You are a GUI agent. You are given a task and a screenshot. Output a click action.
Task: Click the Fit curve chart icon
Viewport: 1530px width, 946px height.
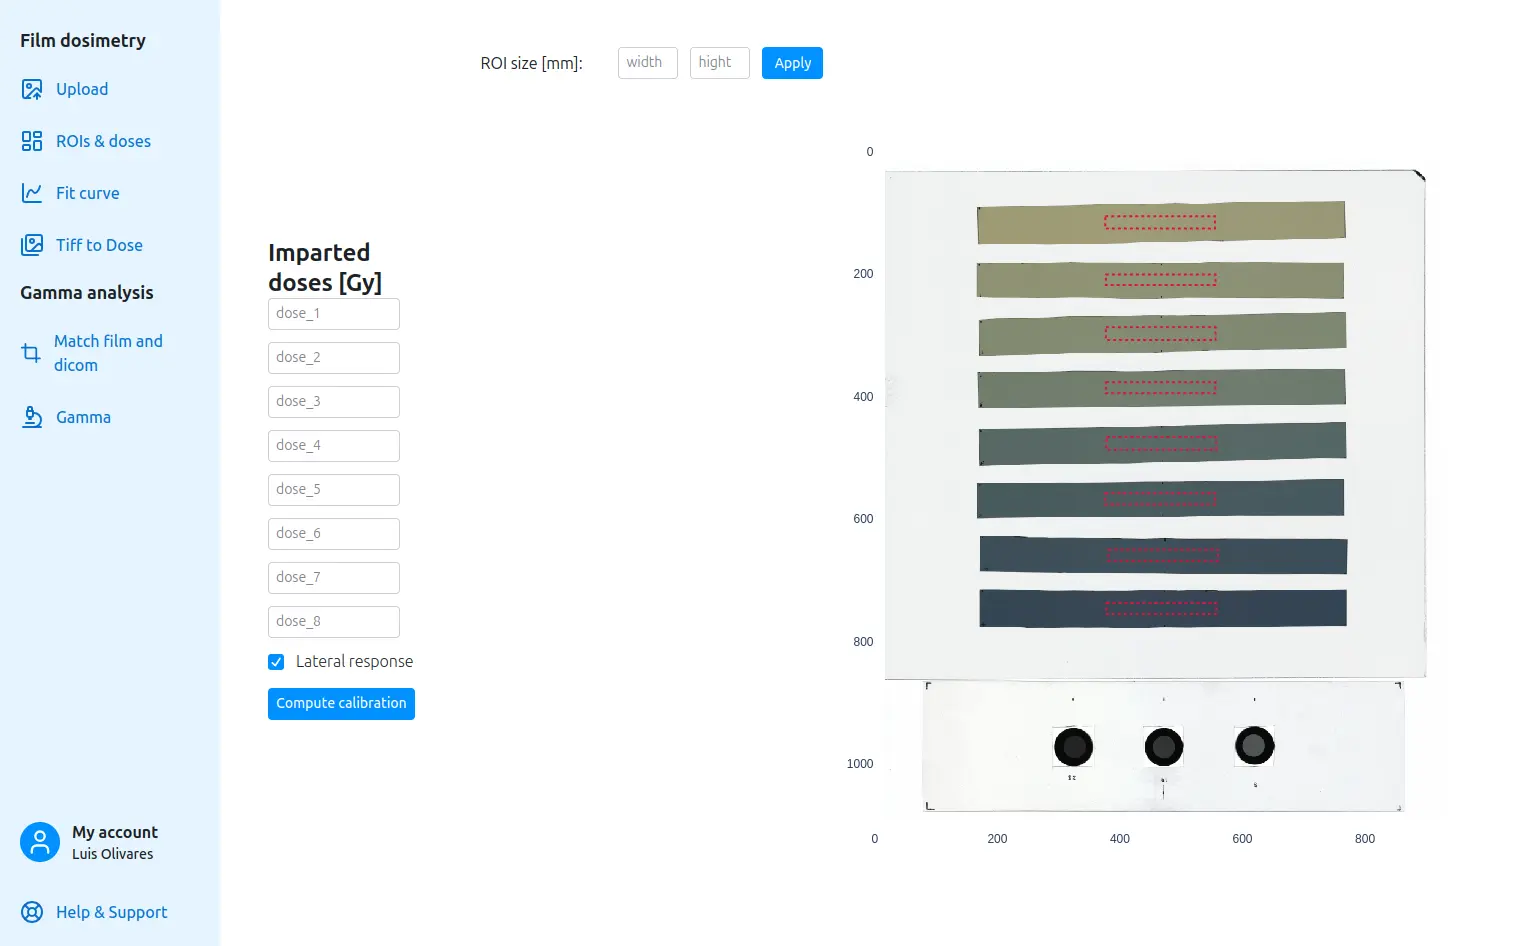click(32, 193)
